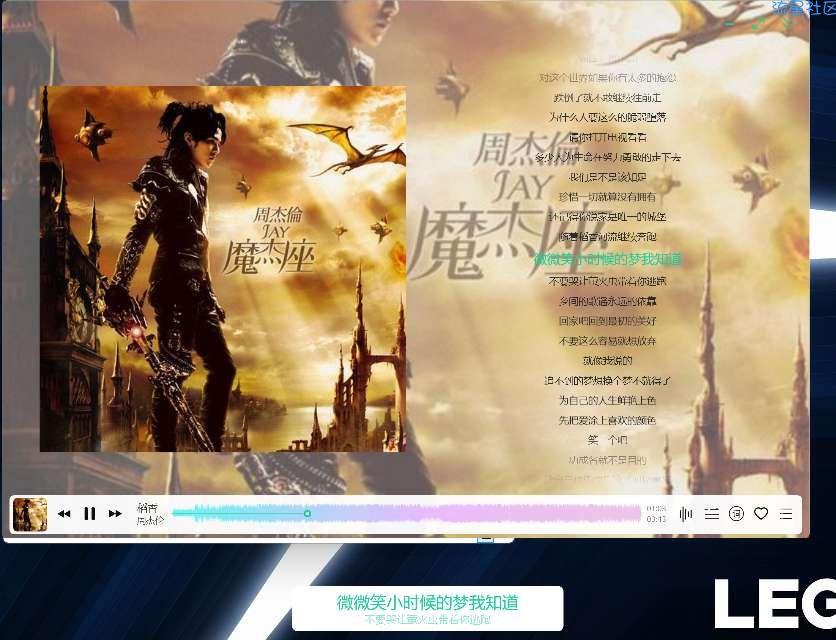Viewport: 836px width, 640px height.
Task: Select lyric line 珍惜一切就算没有拥有
Action: pyautogui.click(x=607, y=197)
